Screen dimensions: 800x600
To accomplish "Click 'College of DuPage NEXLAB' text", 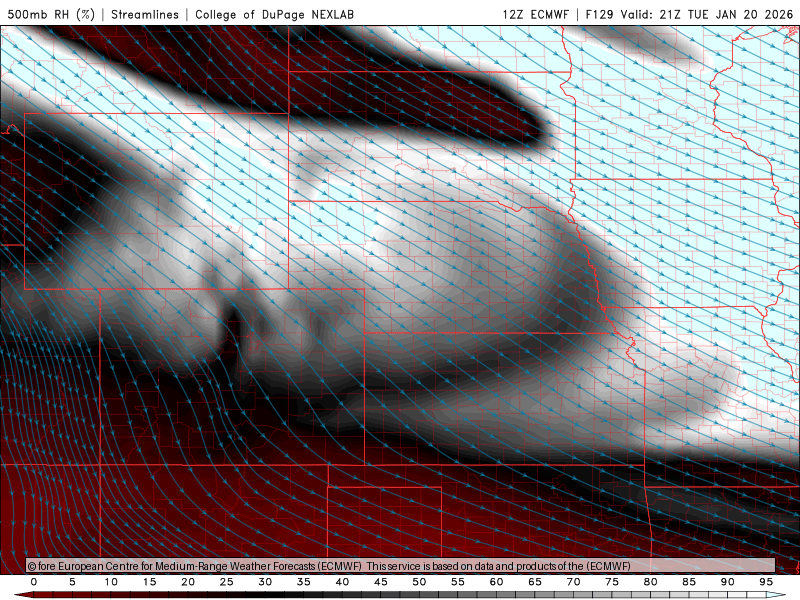I will click(274, 14).
